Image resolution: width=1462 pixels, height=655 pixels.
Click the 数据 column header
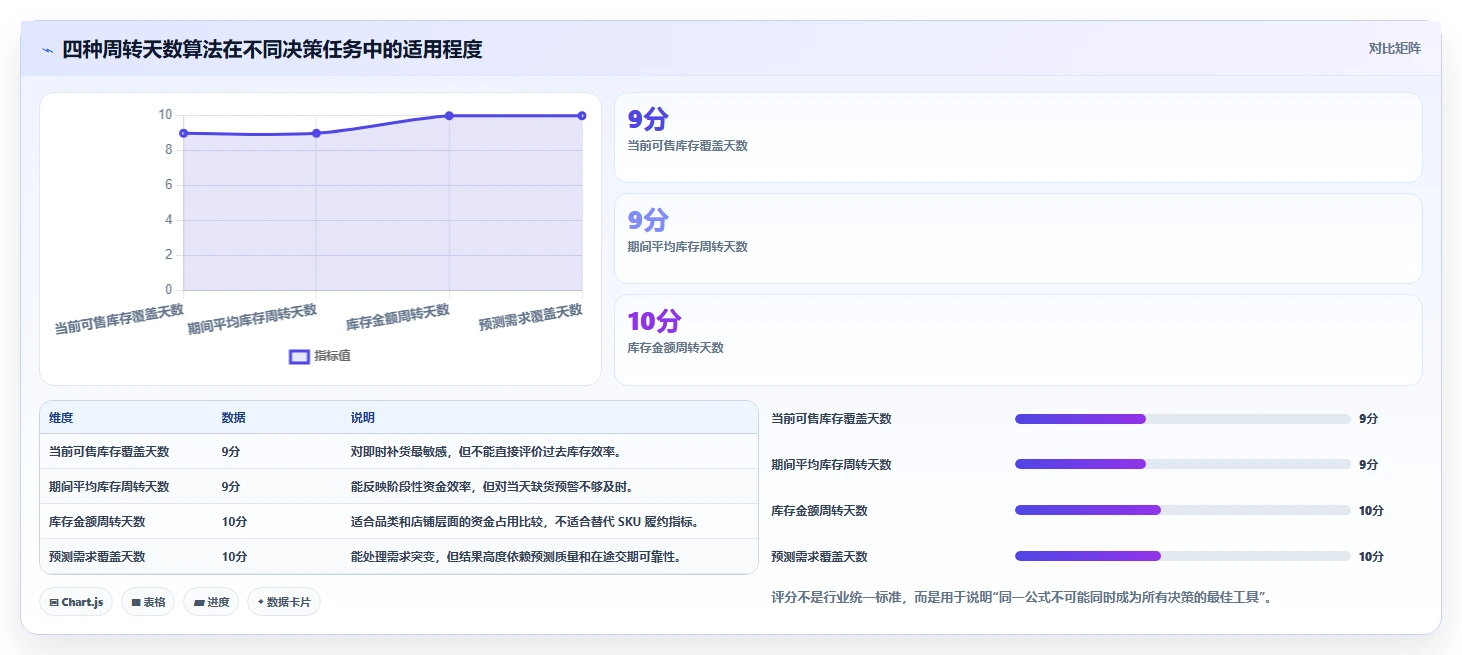pyautogui.click(x=234, y=418)
